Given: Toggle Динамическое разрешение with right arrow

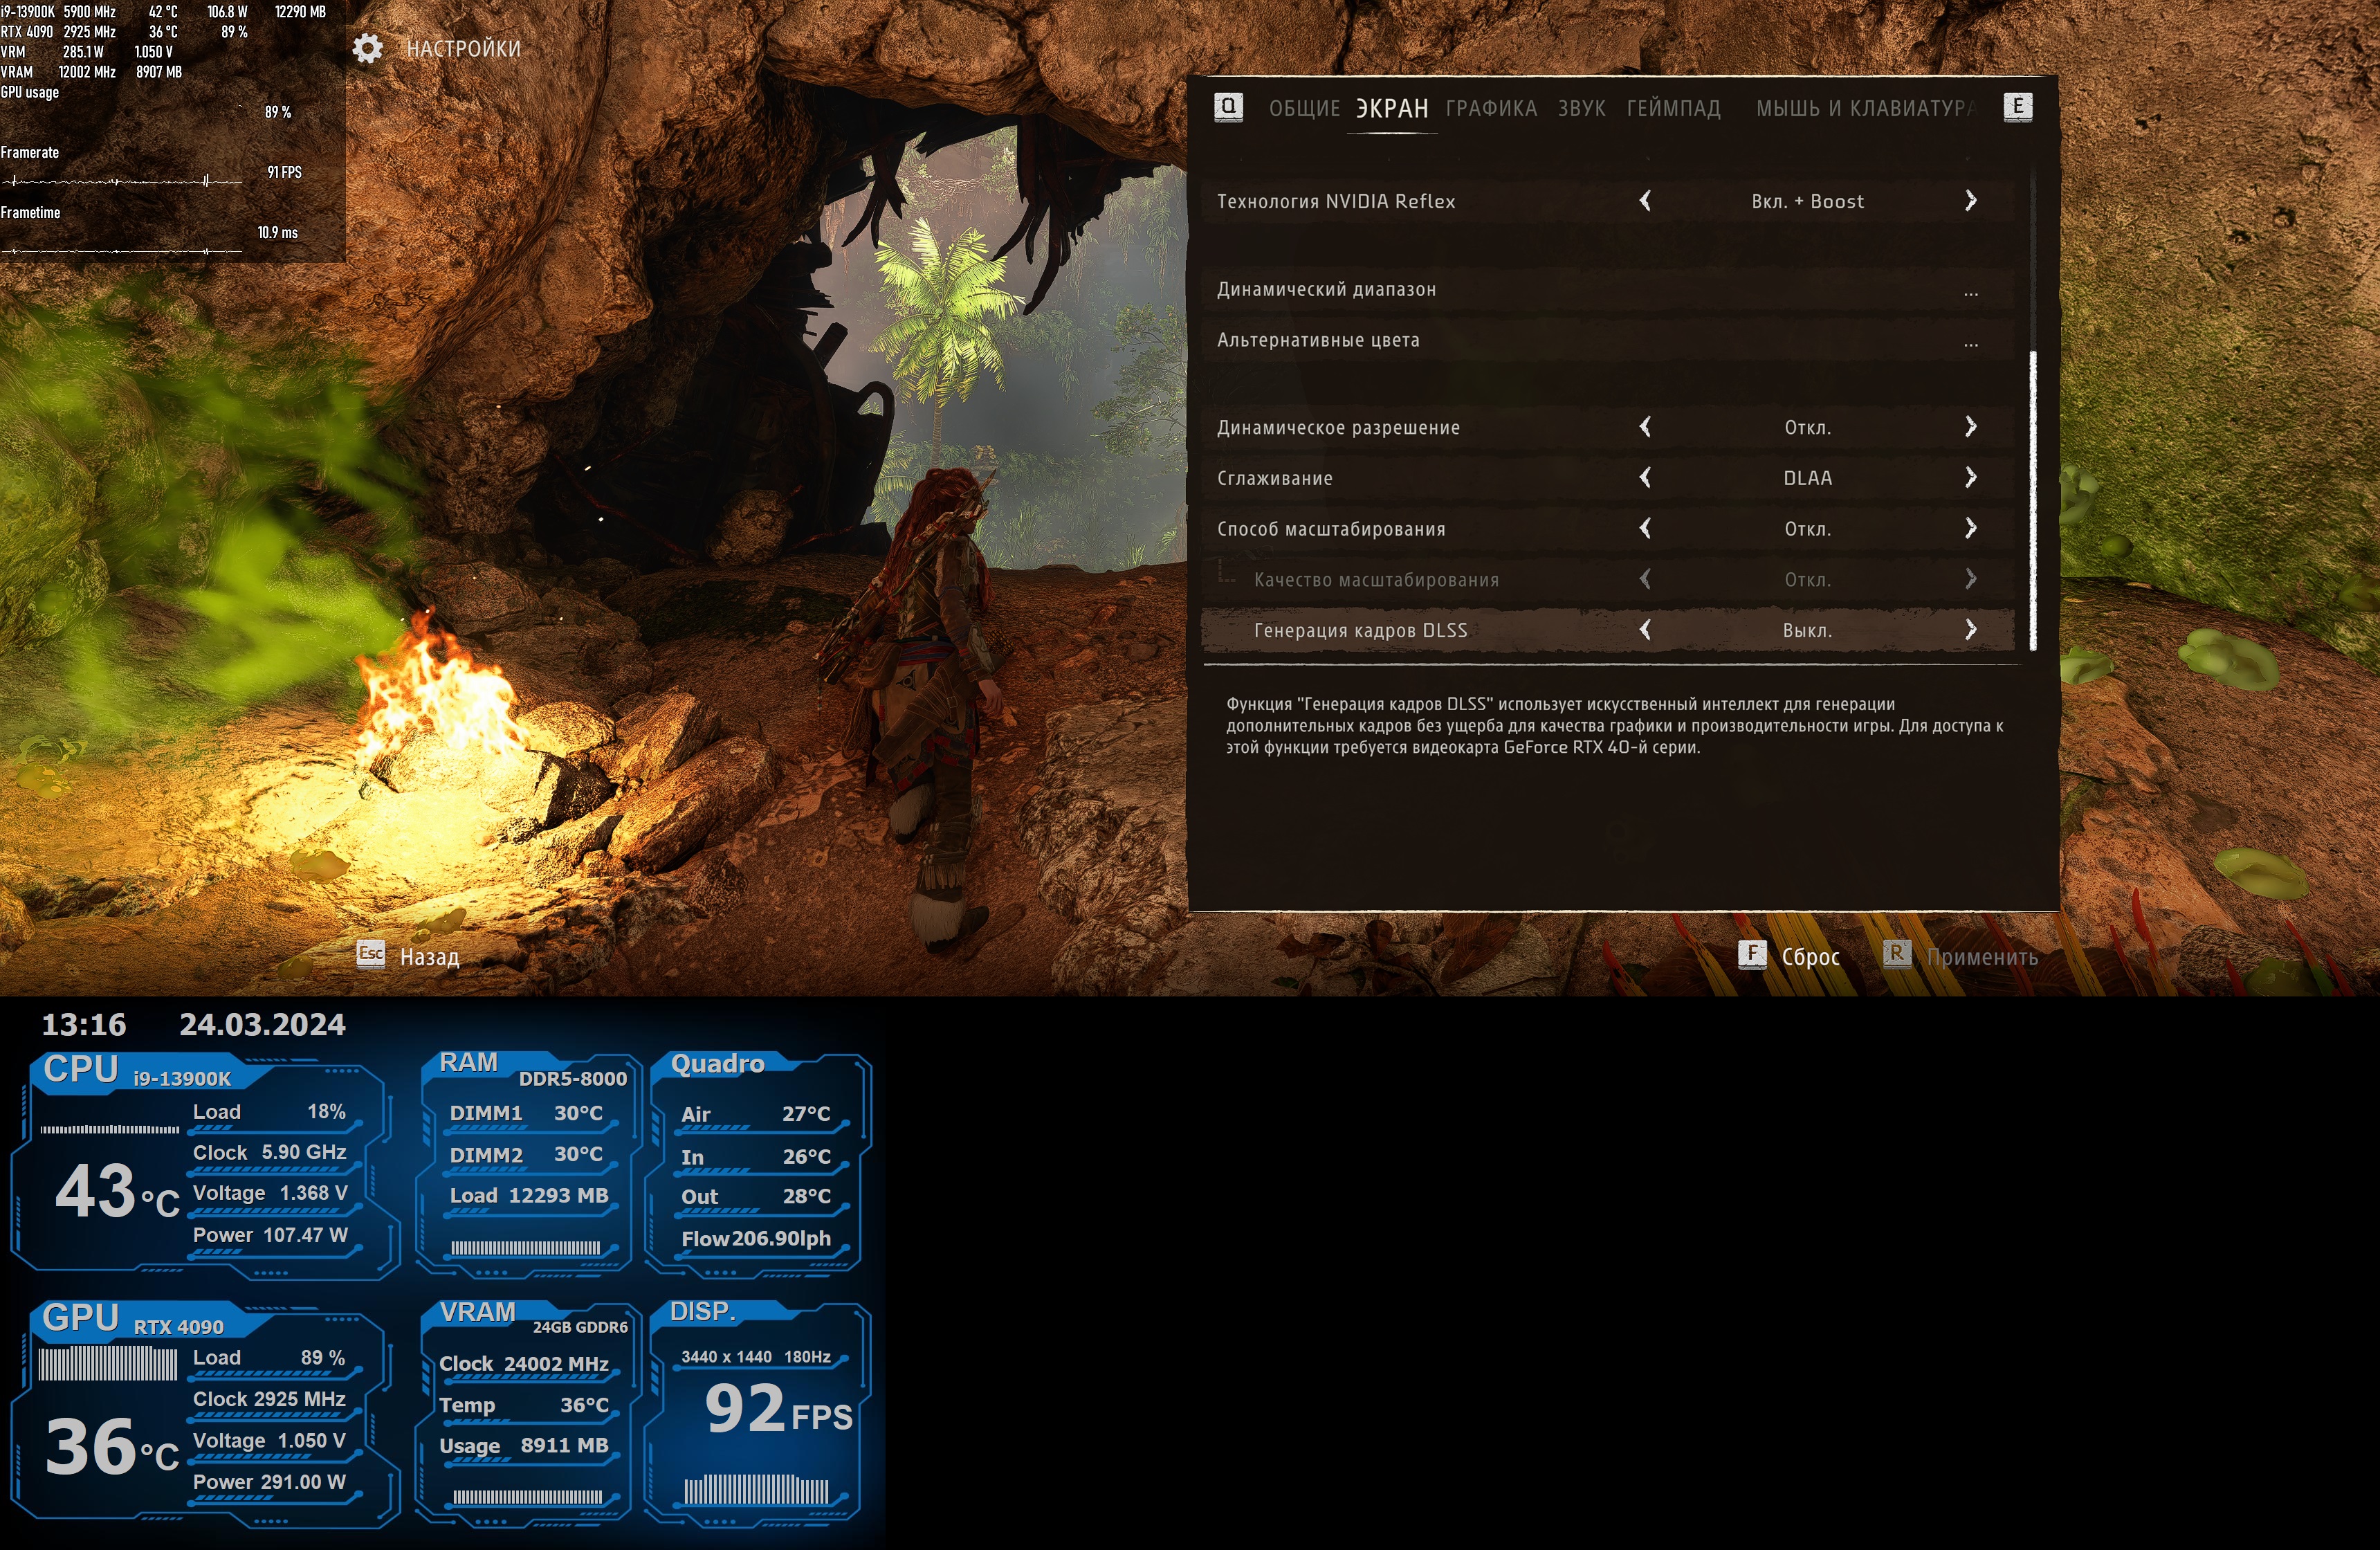Looking at the screenshot, I should point(1970,427).
